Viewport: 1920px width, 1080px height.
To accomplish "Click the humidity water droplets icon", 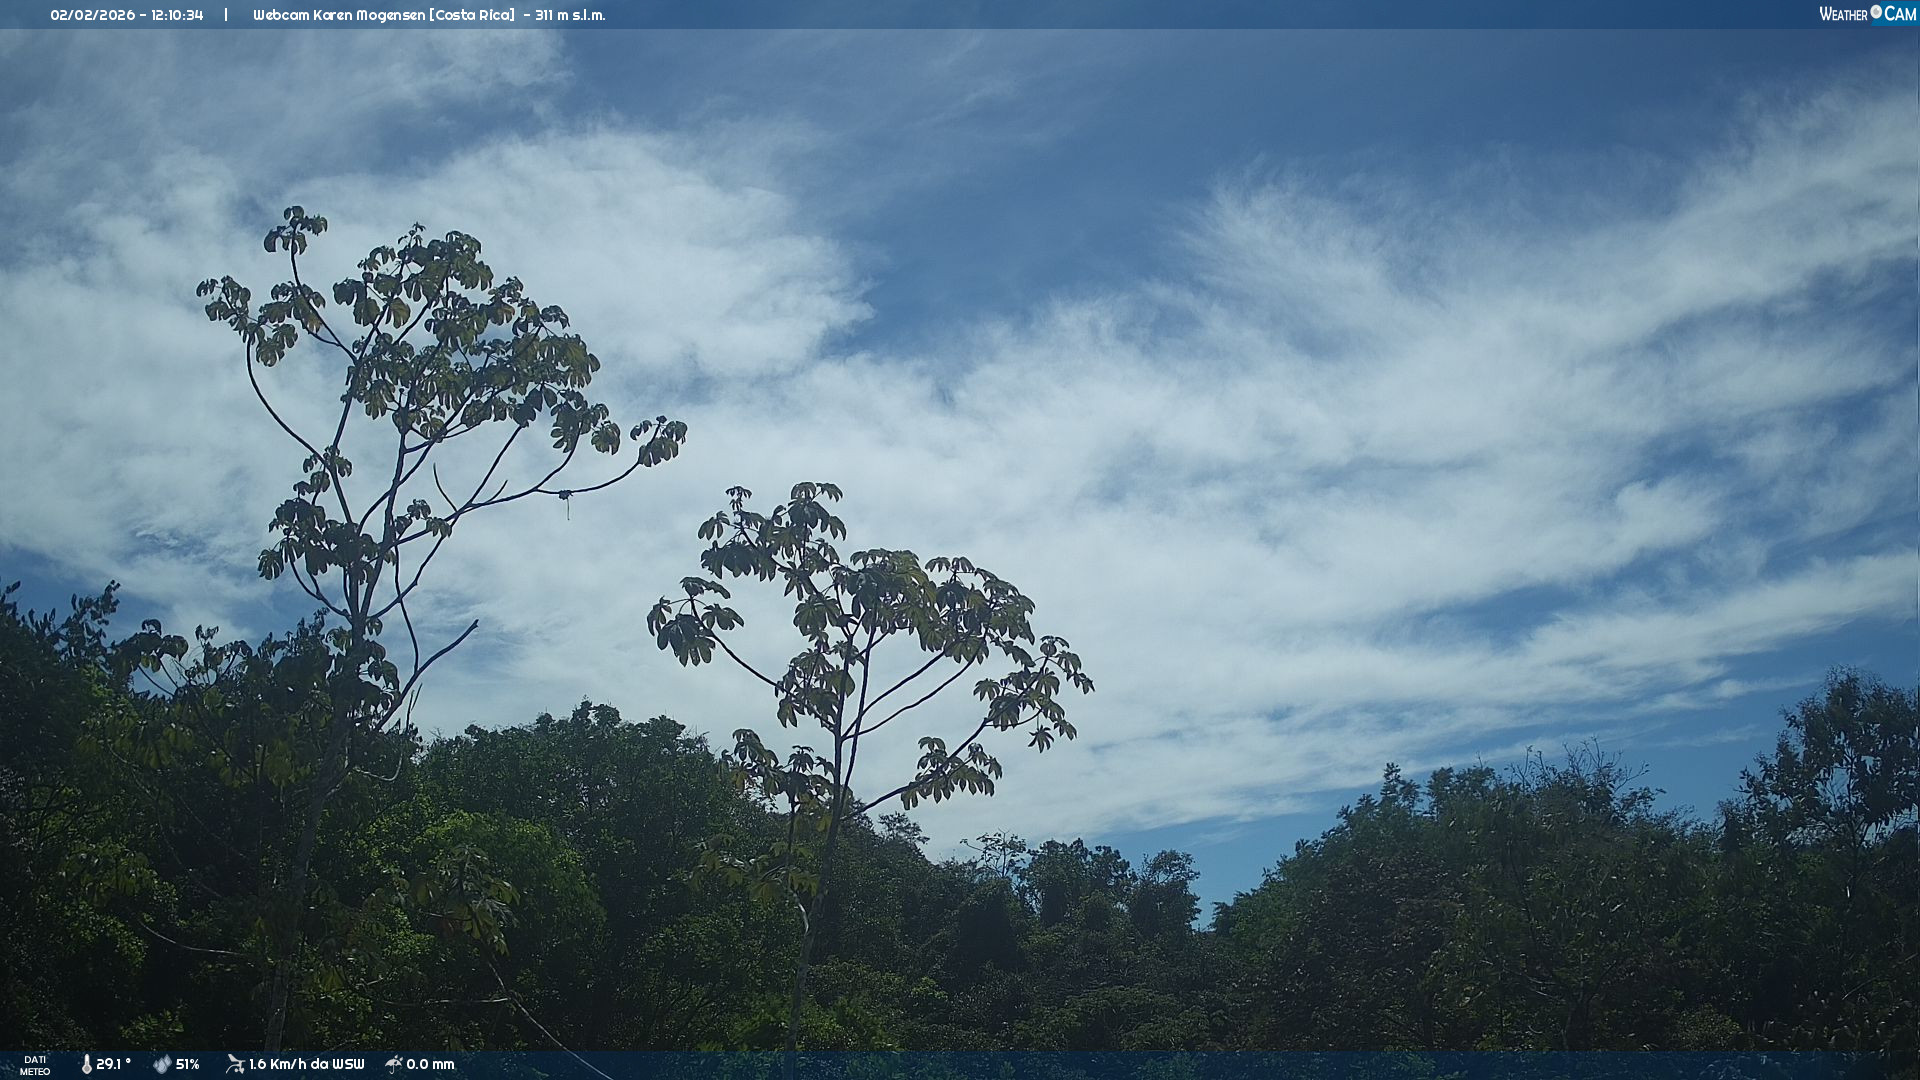I will pos(161,1065).
